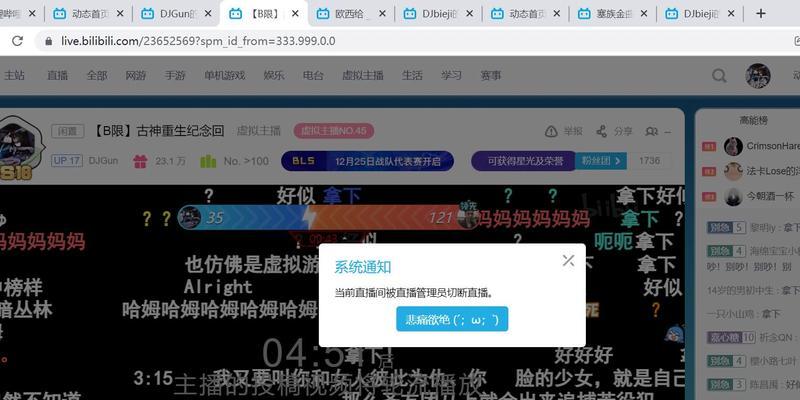
Task: Select 直播 in the navigation bar
Action: point(57,75)
